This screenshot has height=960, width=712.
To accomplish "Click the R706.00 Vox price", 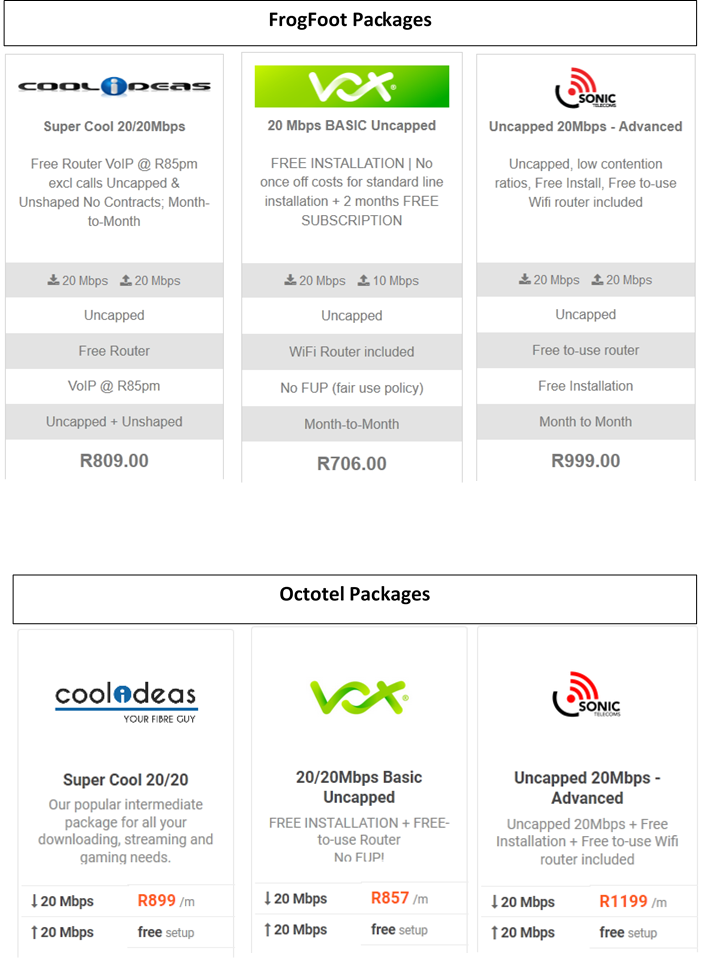I will (x=351, y=464).
